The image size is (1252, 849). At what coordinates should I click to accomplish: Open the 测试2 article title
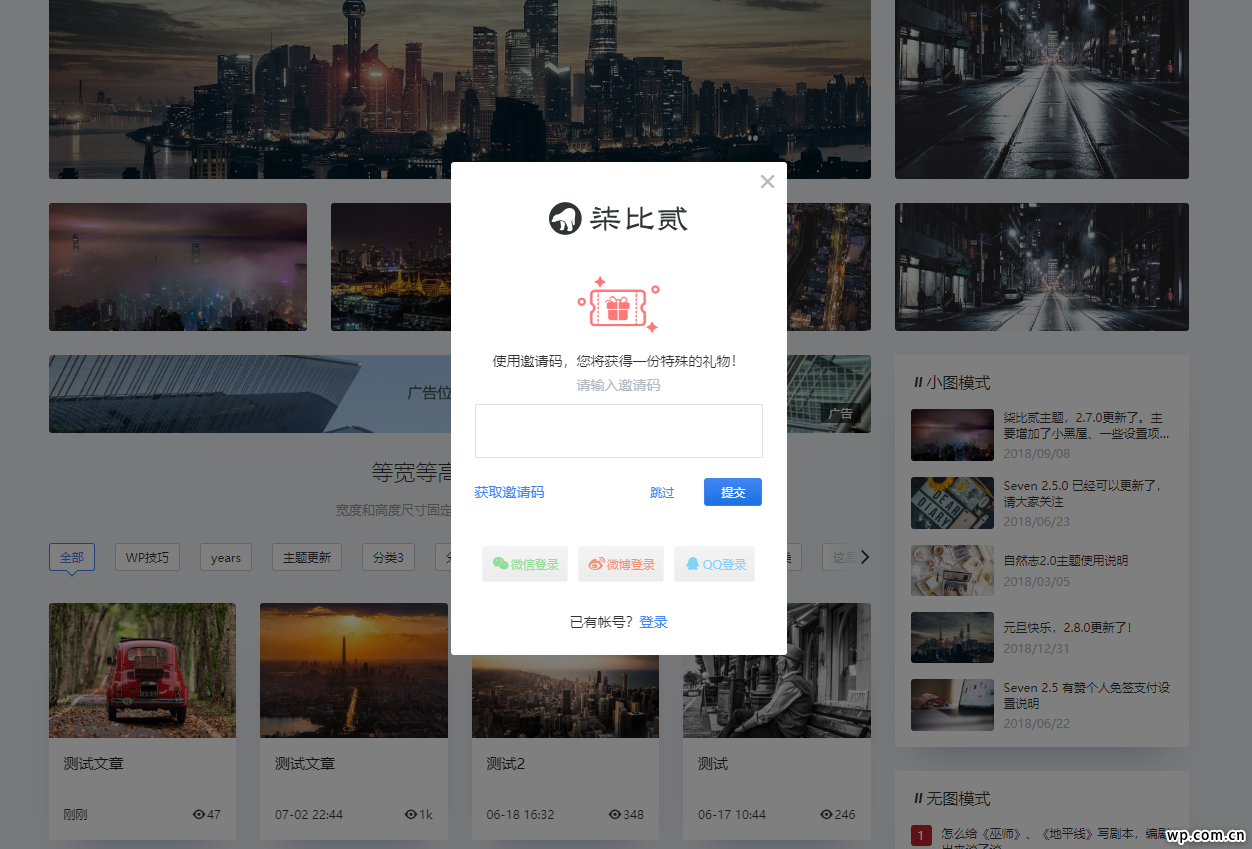point(506,764)
